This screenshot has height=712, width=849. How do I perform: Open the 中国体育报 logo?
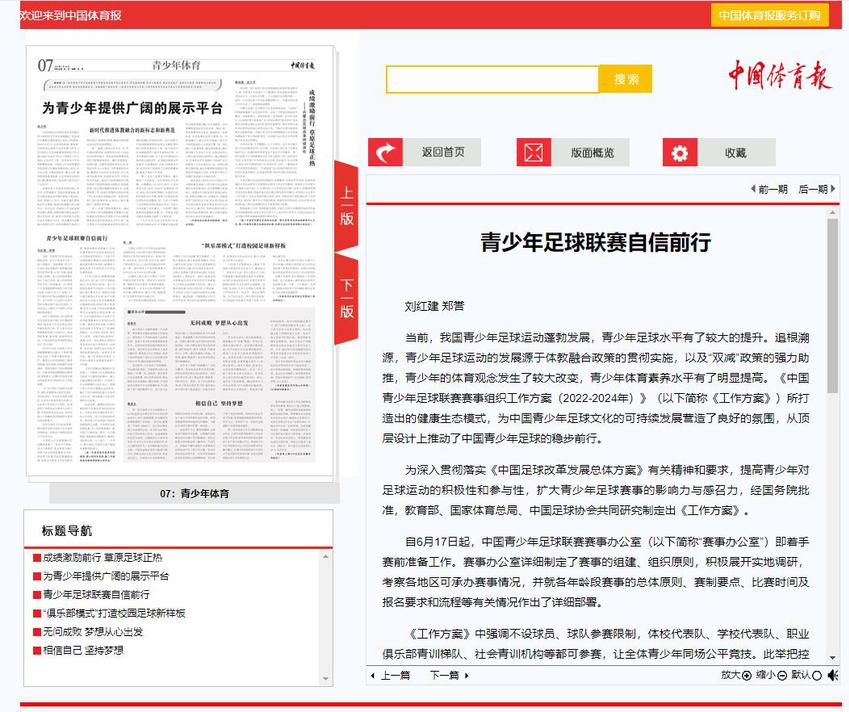coord(778,76)
